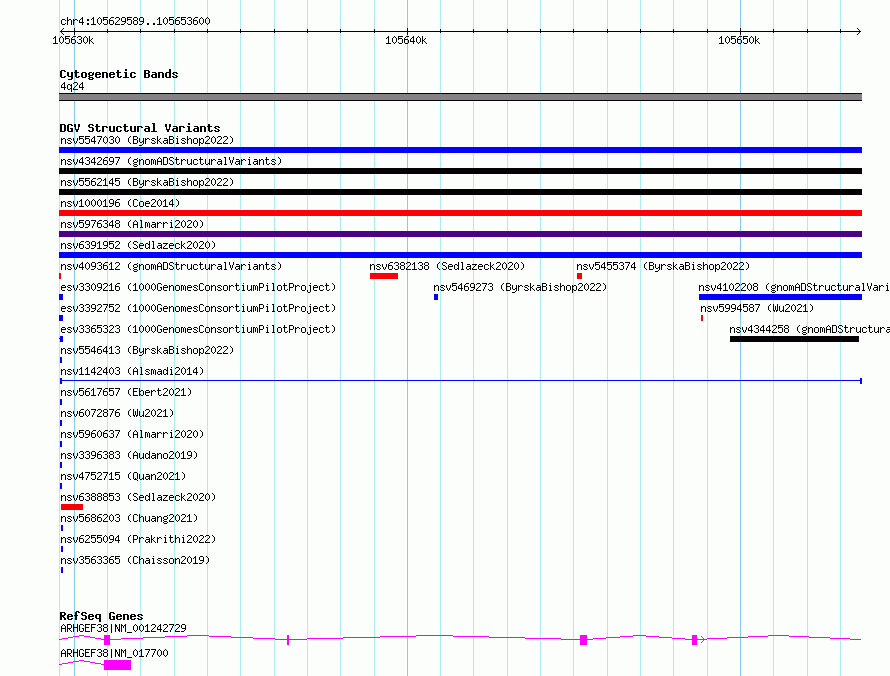Click the 105650k ruler position marker
Screen dimensions: 890x676
click(739, 40)
